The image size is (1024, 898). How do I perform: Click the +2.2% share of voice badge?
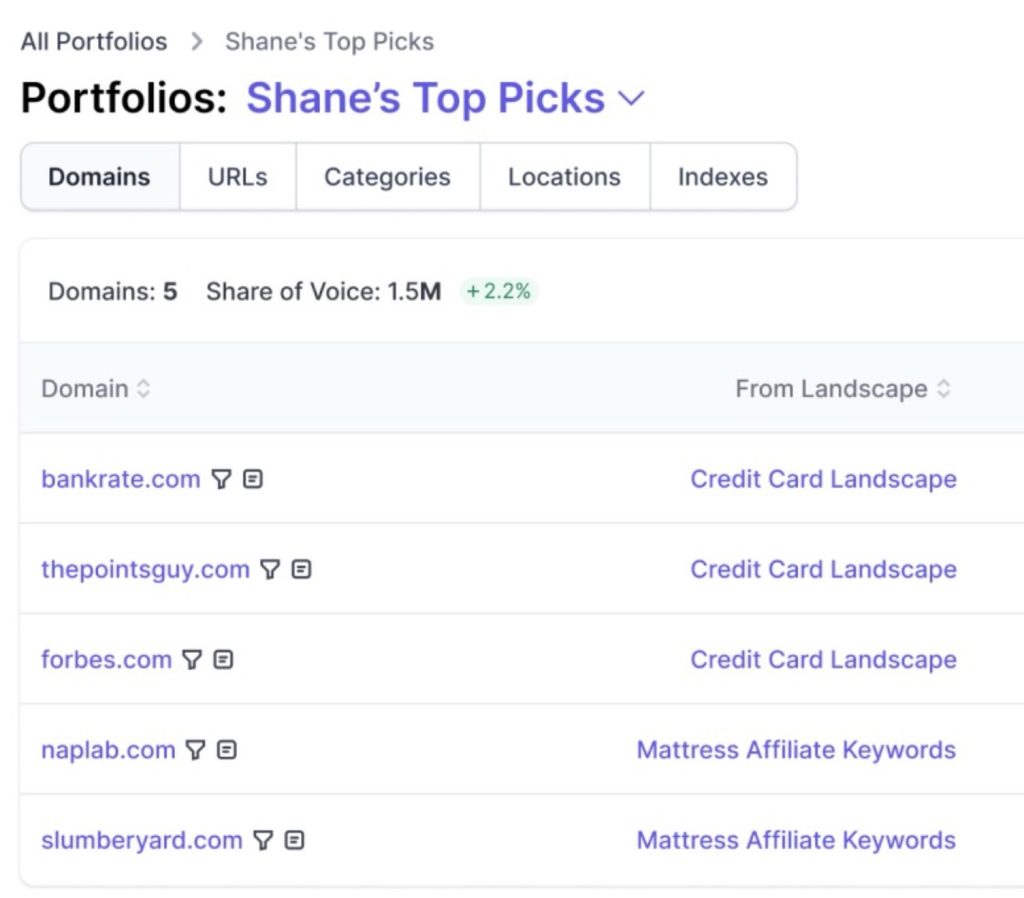coord(499,292)
